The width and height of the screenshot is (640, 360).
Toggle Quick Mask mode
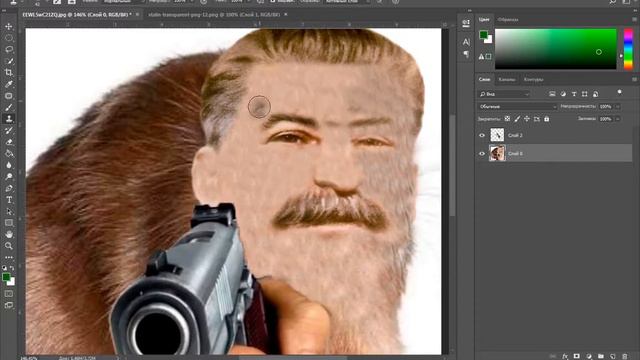click(9, 293)
